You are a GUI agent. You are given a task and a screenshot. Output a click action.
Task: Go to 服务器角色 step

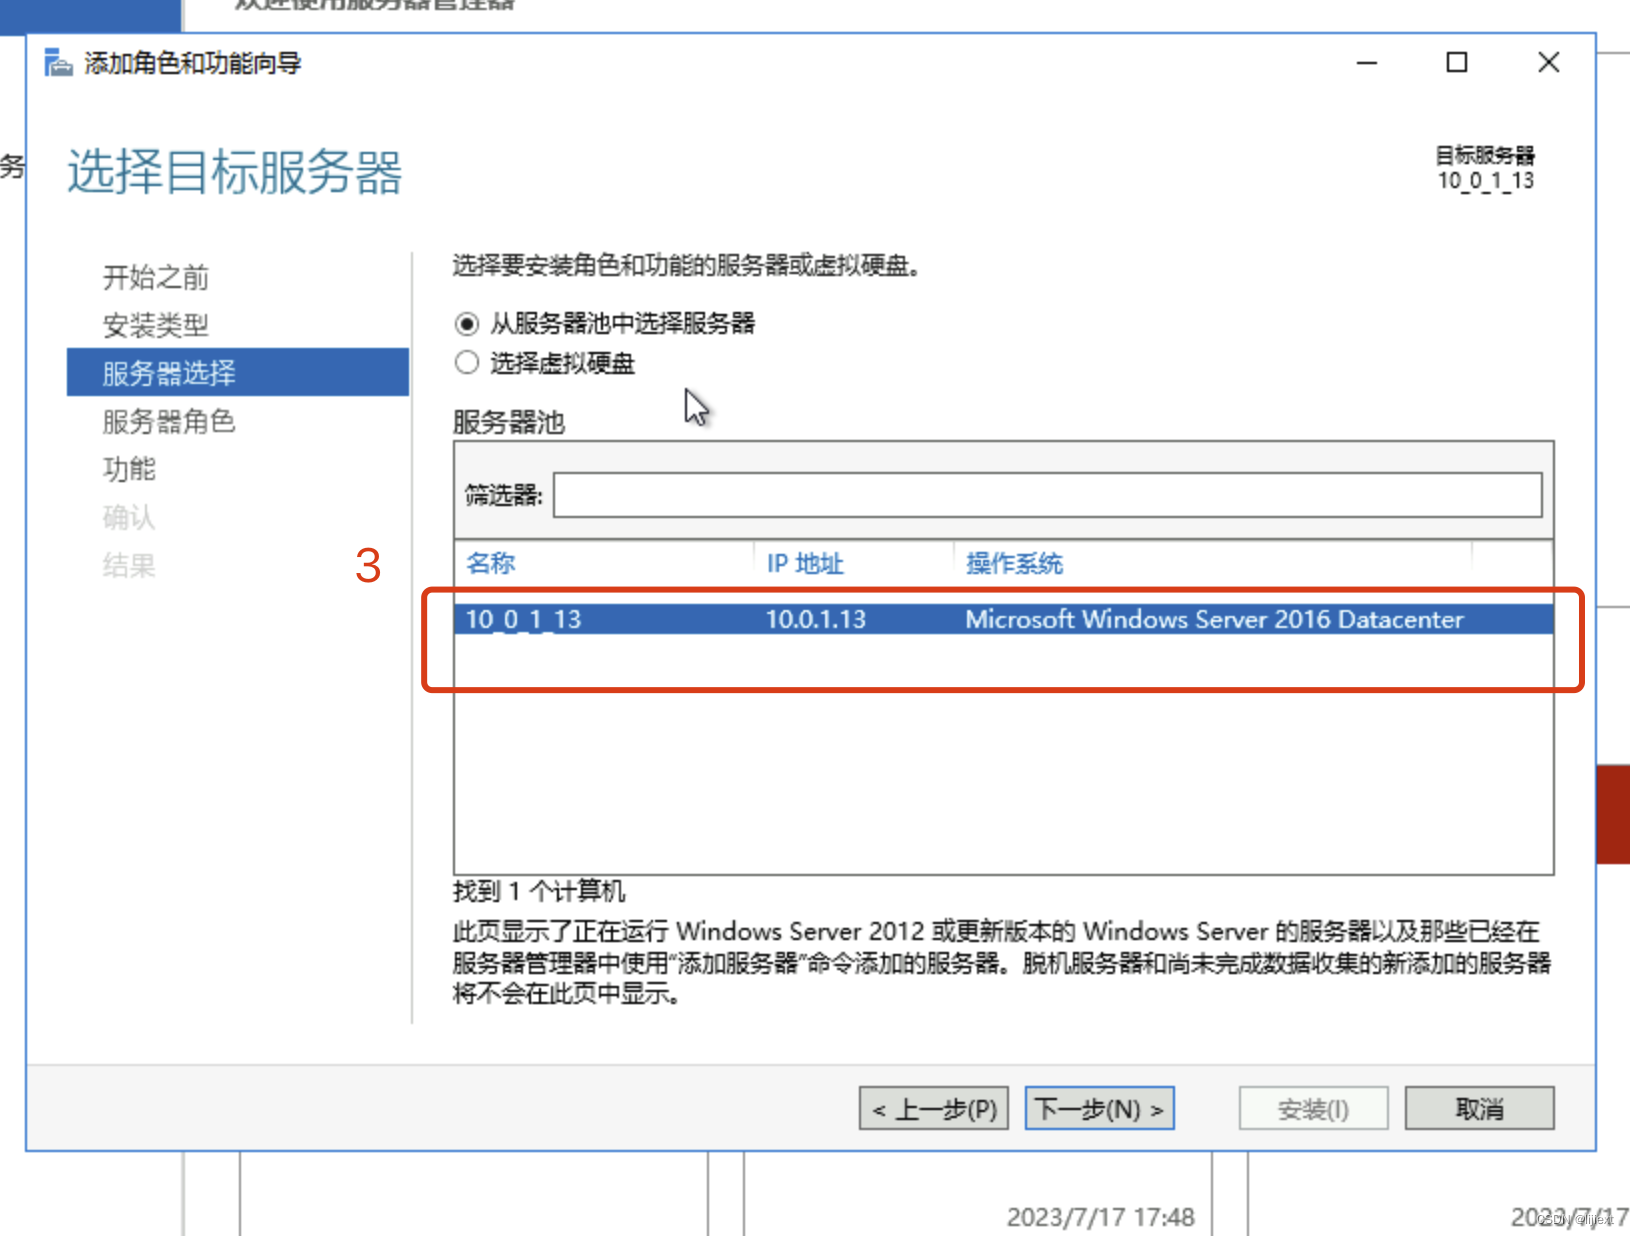[169, 421]
